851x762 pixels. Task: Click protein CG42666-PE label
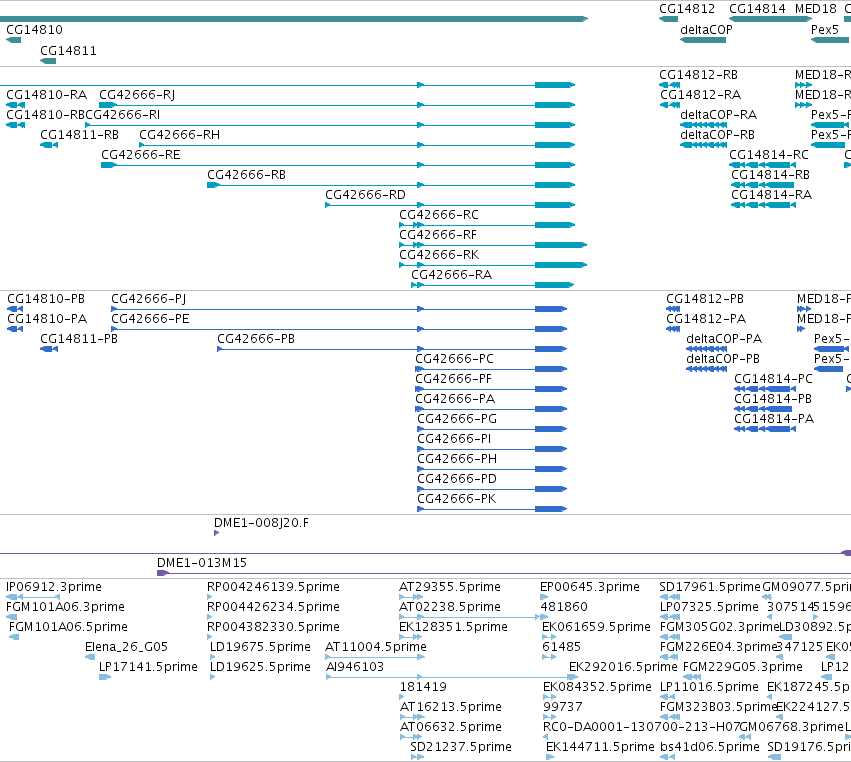[x=150, y=319]
